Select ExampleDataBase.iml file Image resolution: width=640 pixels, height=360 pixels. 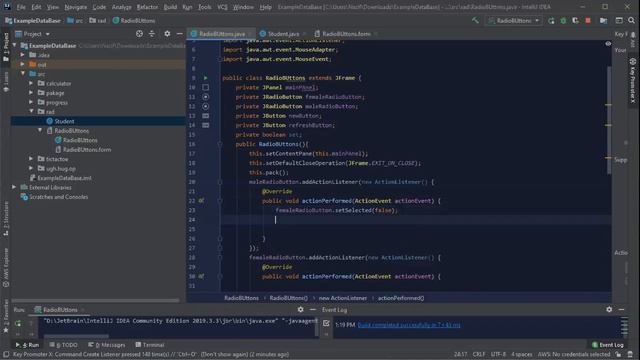click(x=64, y=178)
